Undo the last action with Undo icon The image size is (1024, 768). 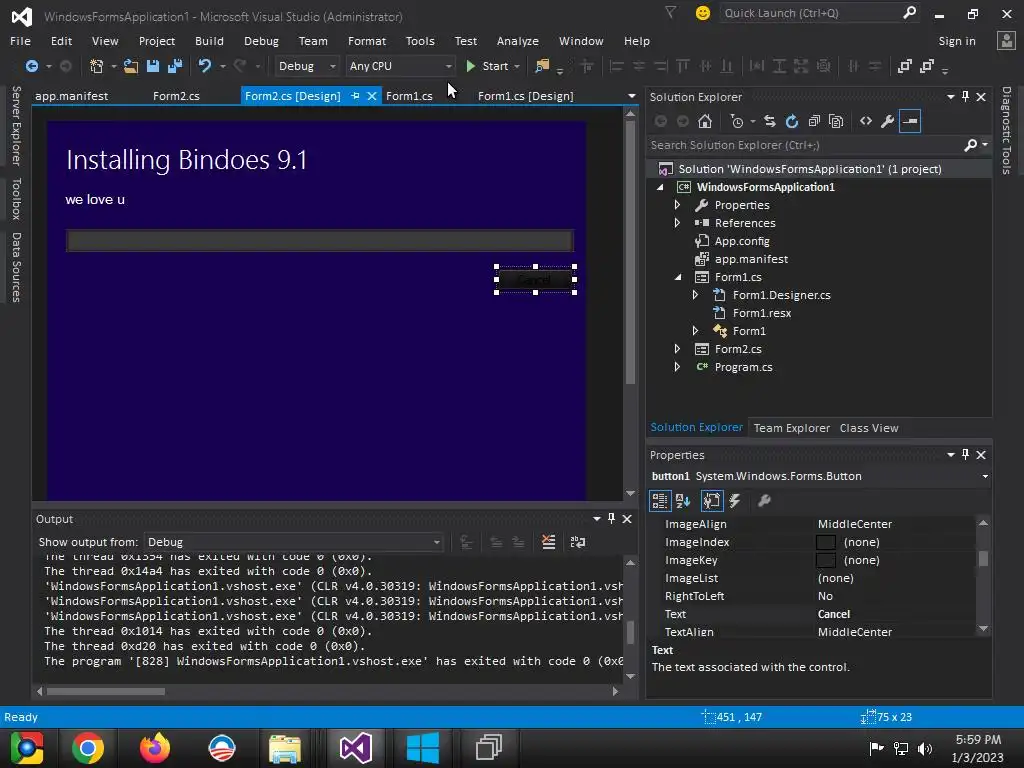coord(205,66)
